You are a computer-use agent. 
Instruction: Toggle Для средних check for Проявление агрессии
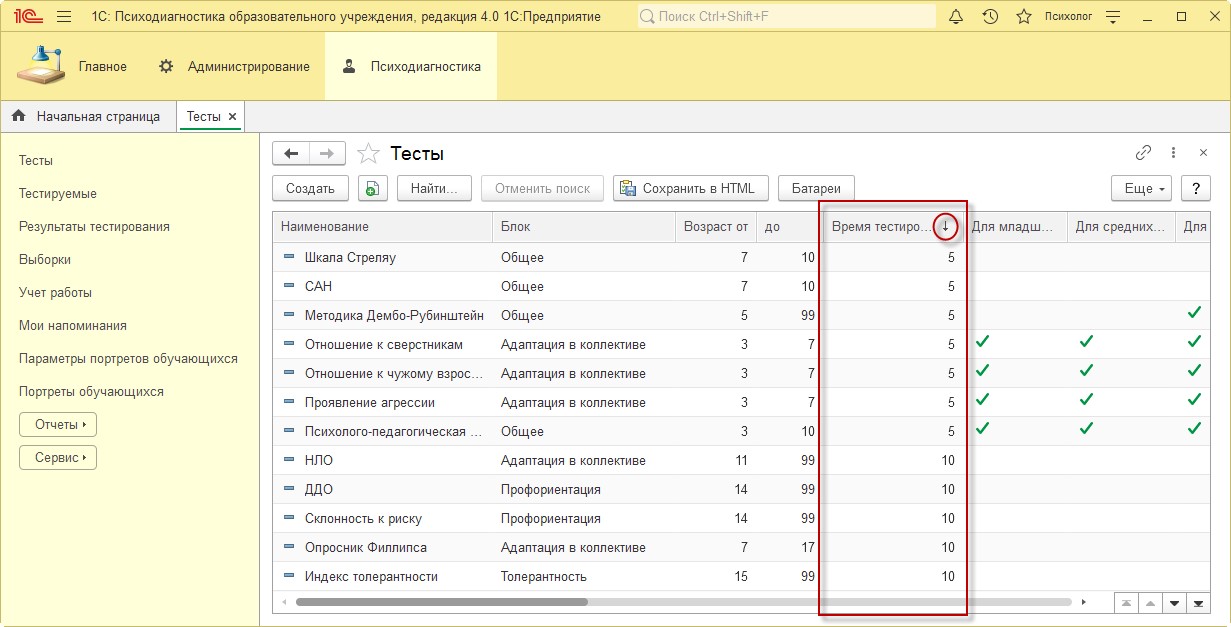click(x=1087, y=399)
